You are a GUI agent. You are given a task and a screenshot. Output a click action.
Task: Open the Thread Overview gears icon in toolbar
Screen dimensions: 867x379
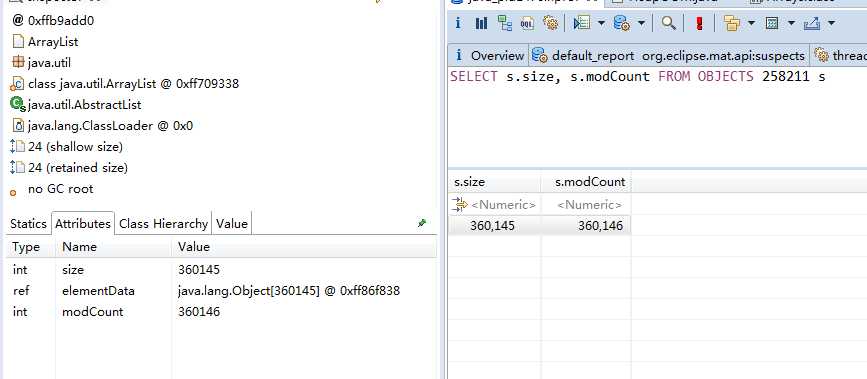pyautogui.click(x=550, y=23)
